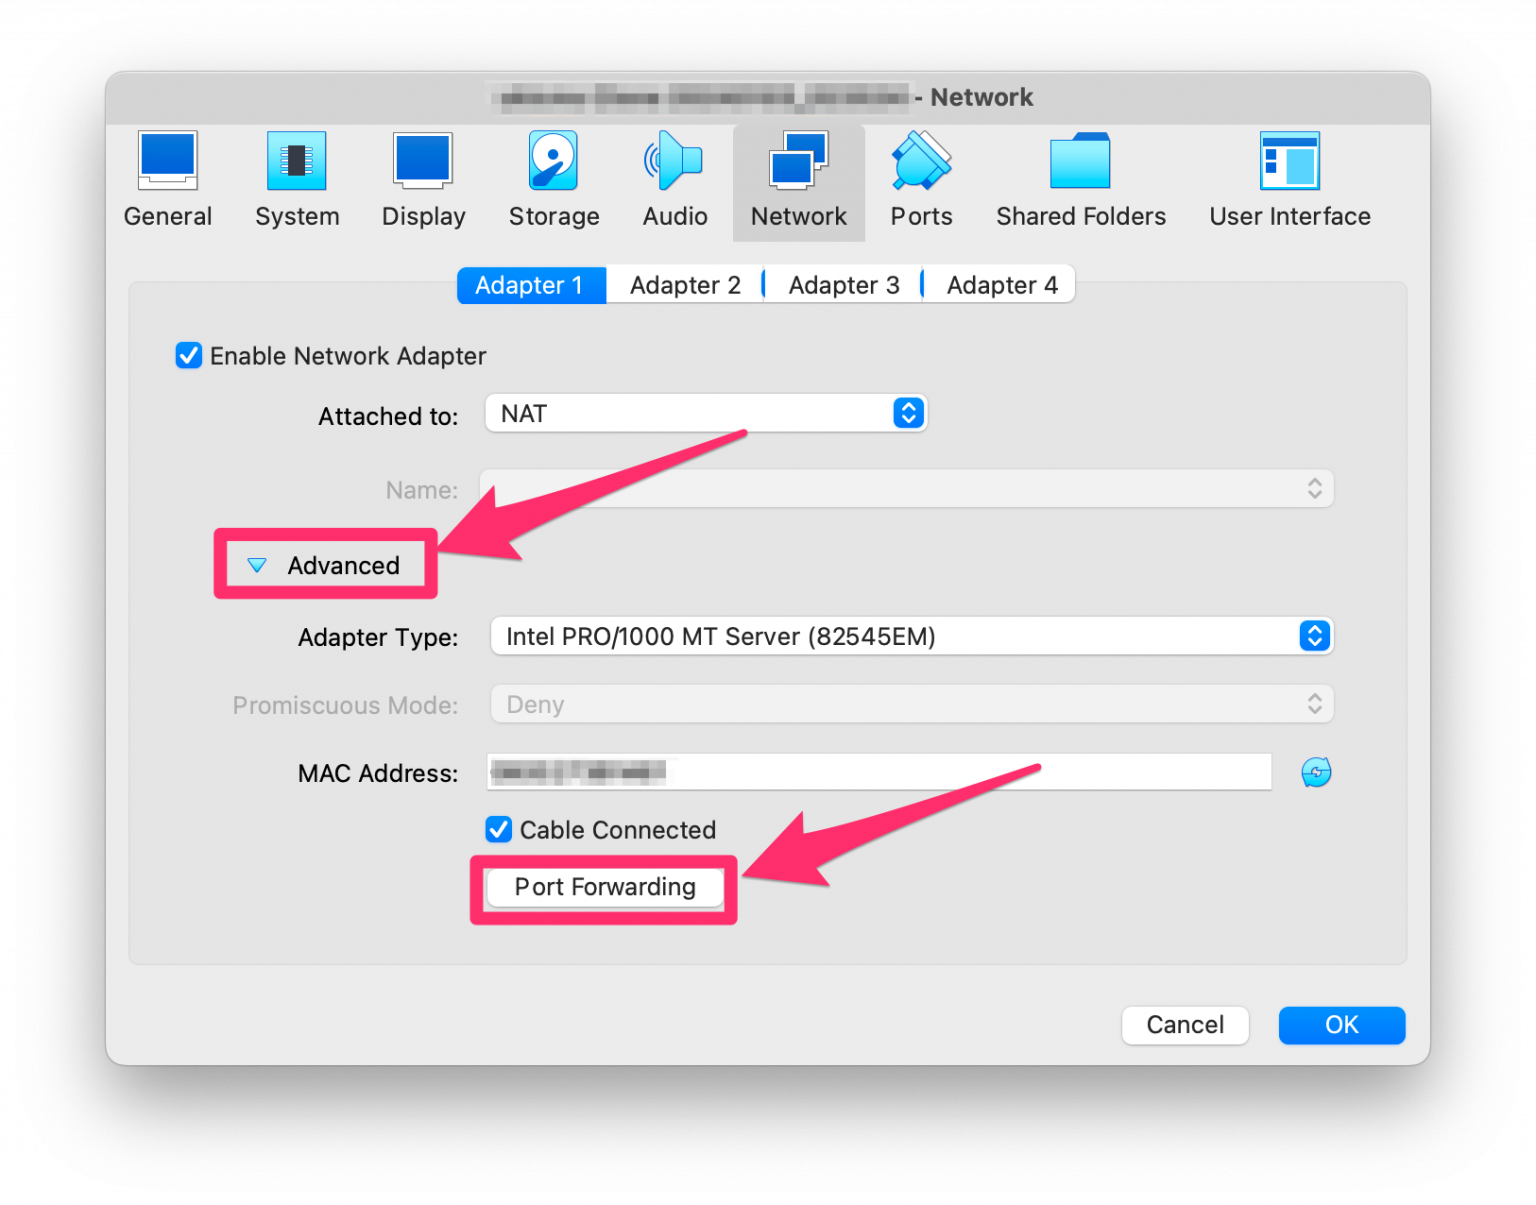Uncheck Cable Connected
The width and height of the screenshot is (1536, 1205).
point(498,829)
